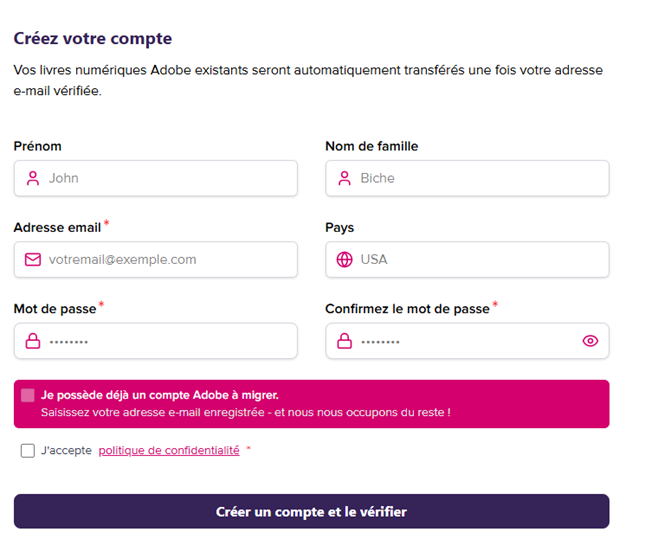
Task: Click the person icon in Prénom field
Action: click(x=33, y=178)
